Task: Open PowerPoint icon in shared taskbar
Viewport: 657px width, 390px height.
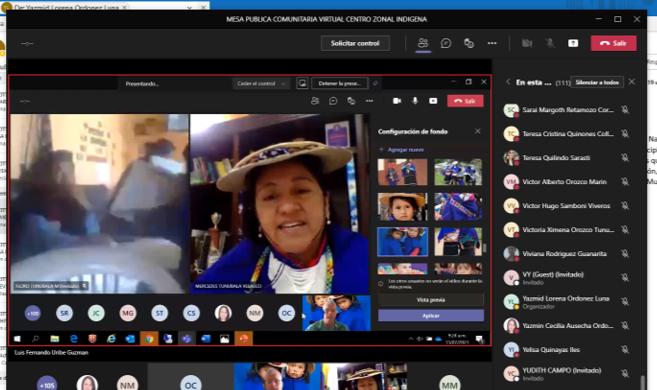Action: (x=244, y=338)
